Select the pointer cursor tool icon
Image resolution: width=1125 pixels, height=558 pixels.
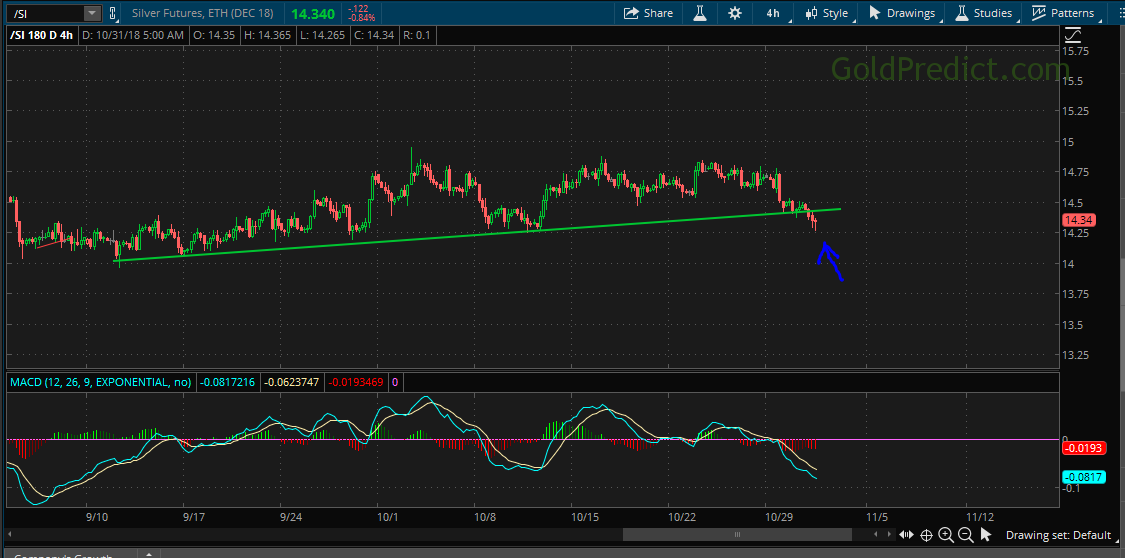tap(984, 535)
